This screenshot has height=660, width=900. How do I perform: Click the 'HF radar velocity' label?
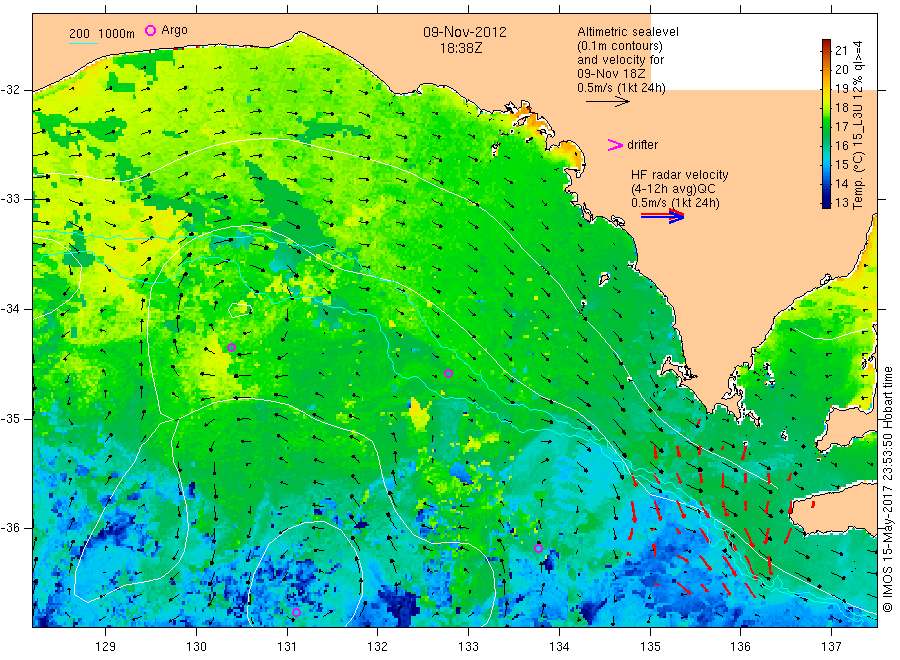tap(680, 174)
